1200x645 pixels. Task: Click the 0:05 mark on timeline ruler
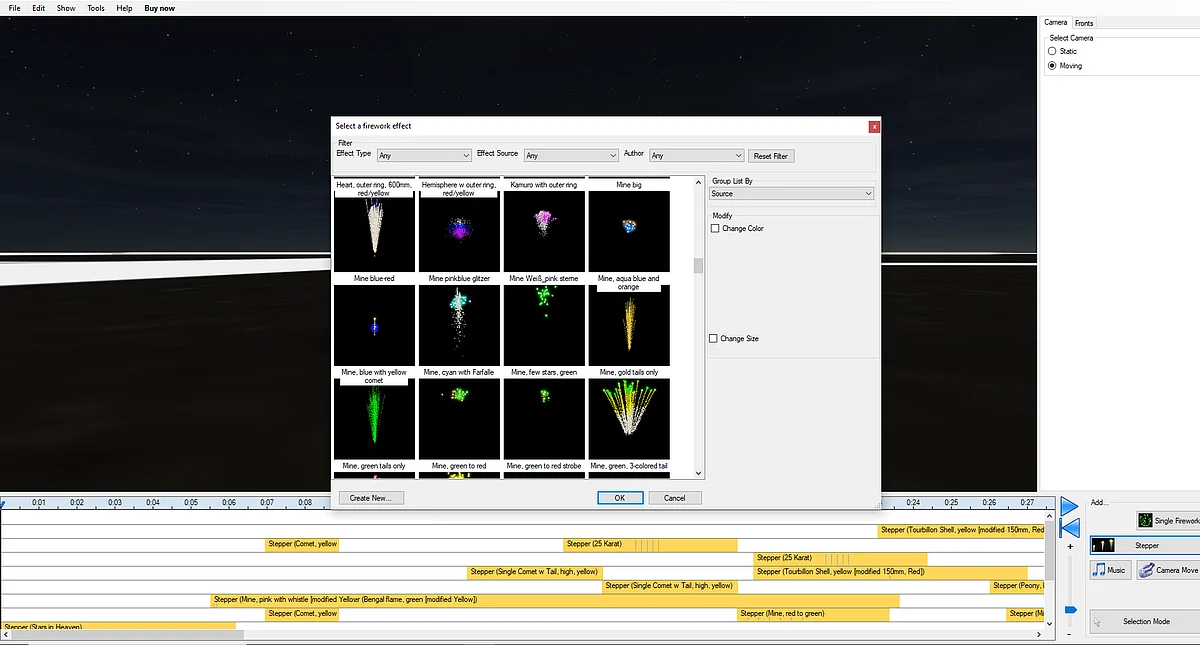coord(191,502)
